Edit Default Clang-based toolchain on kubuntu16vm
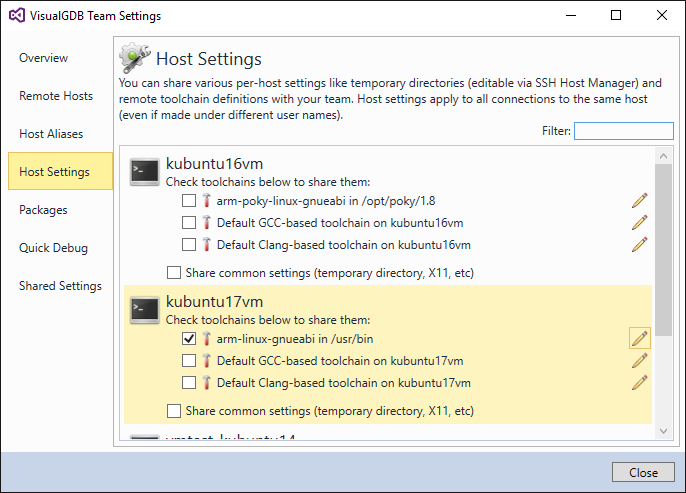The image size is (686, 493). (639, 245)
